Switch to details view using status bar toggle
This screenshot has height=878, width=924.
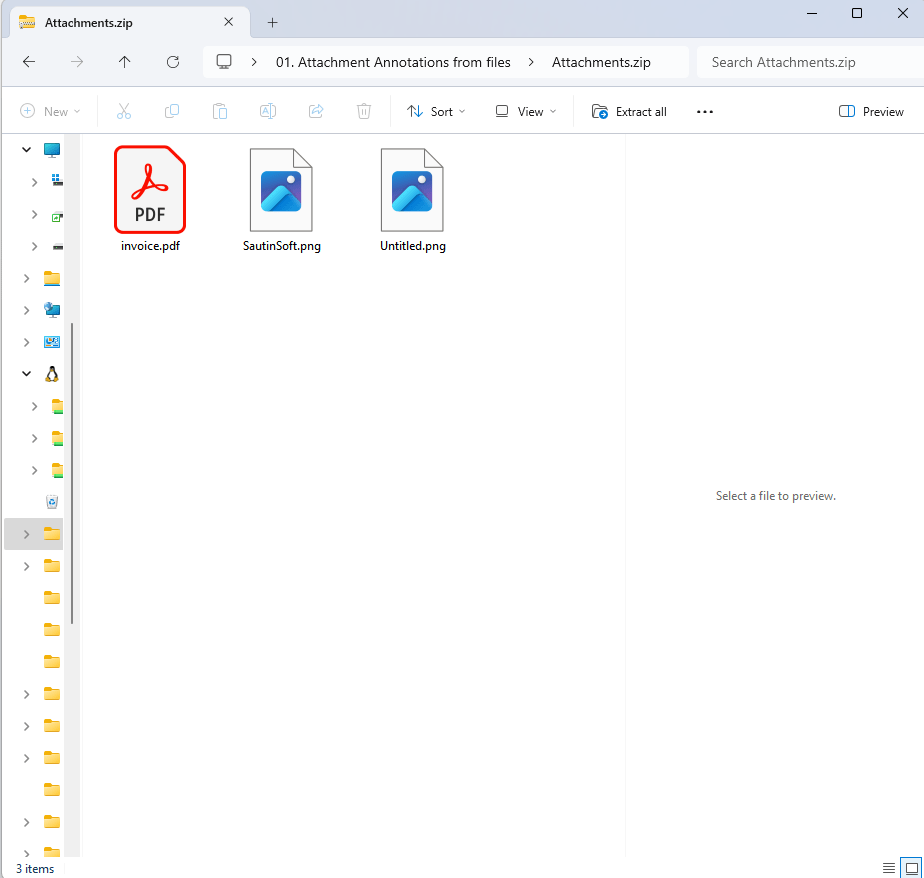(889, 867)
